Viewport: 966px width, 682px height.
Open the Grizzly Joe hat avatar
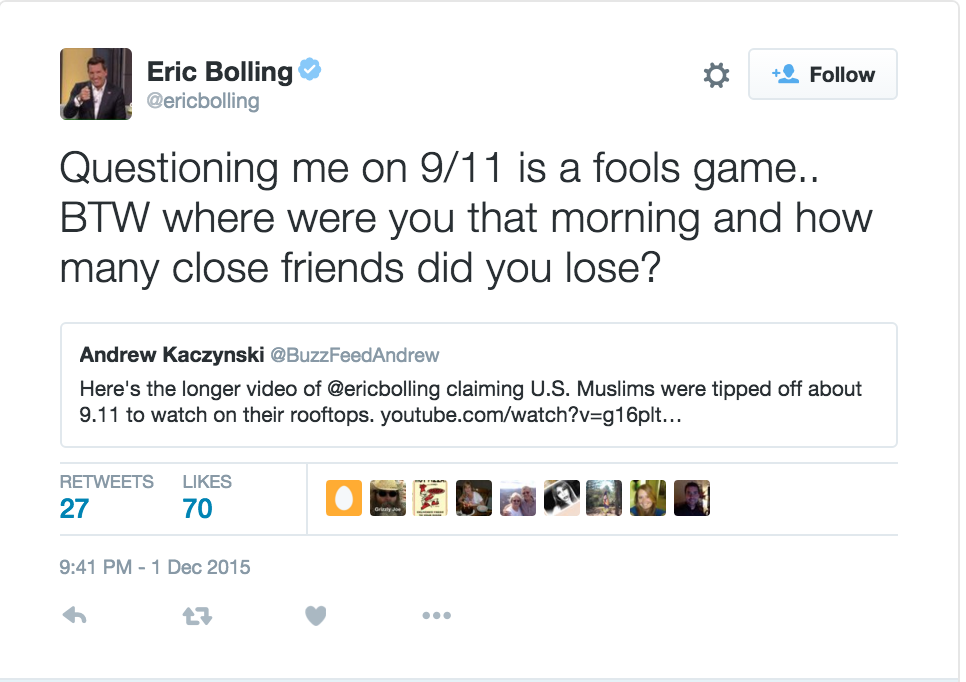tap(388, 498)
